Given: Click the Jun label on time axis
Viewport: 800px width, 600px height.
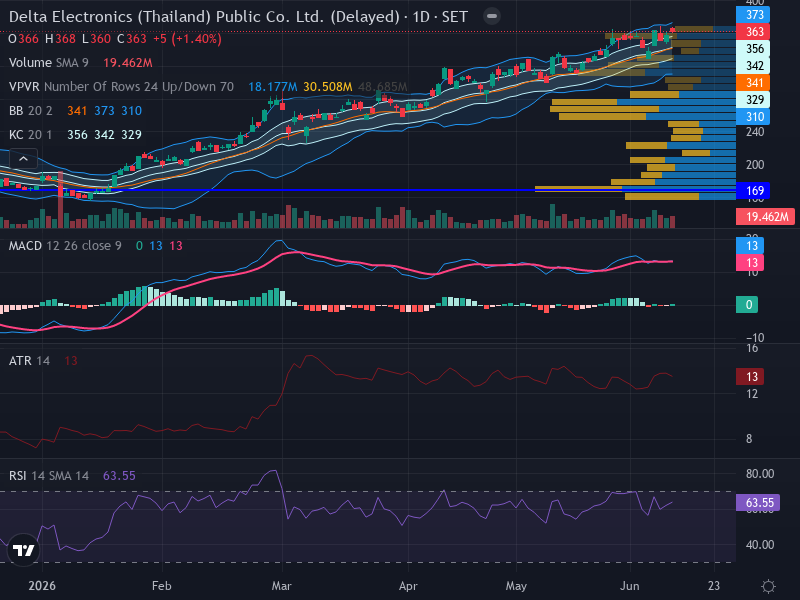Looking at the screenshot, I should (x=630, y=586).
